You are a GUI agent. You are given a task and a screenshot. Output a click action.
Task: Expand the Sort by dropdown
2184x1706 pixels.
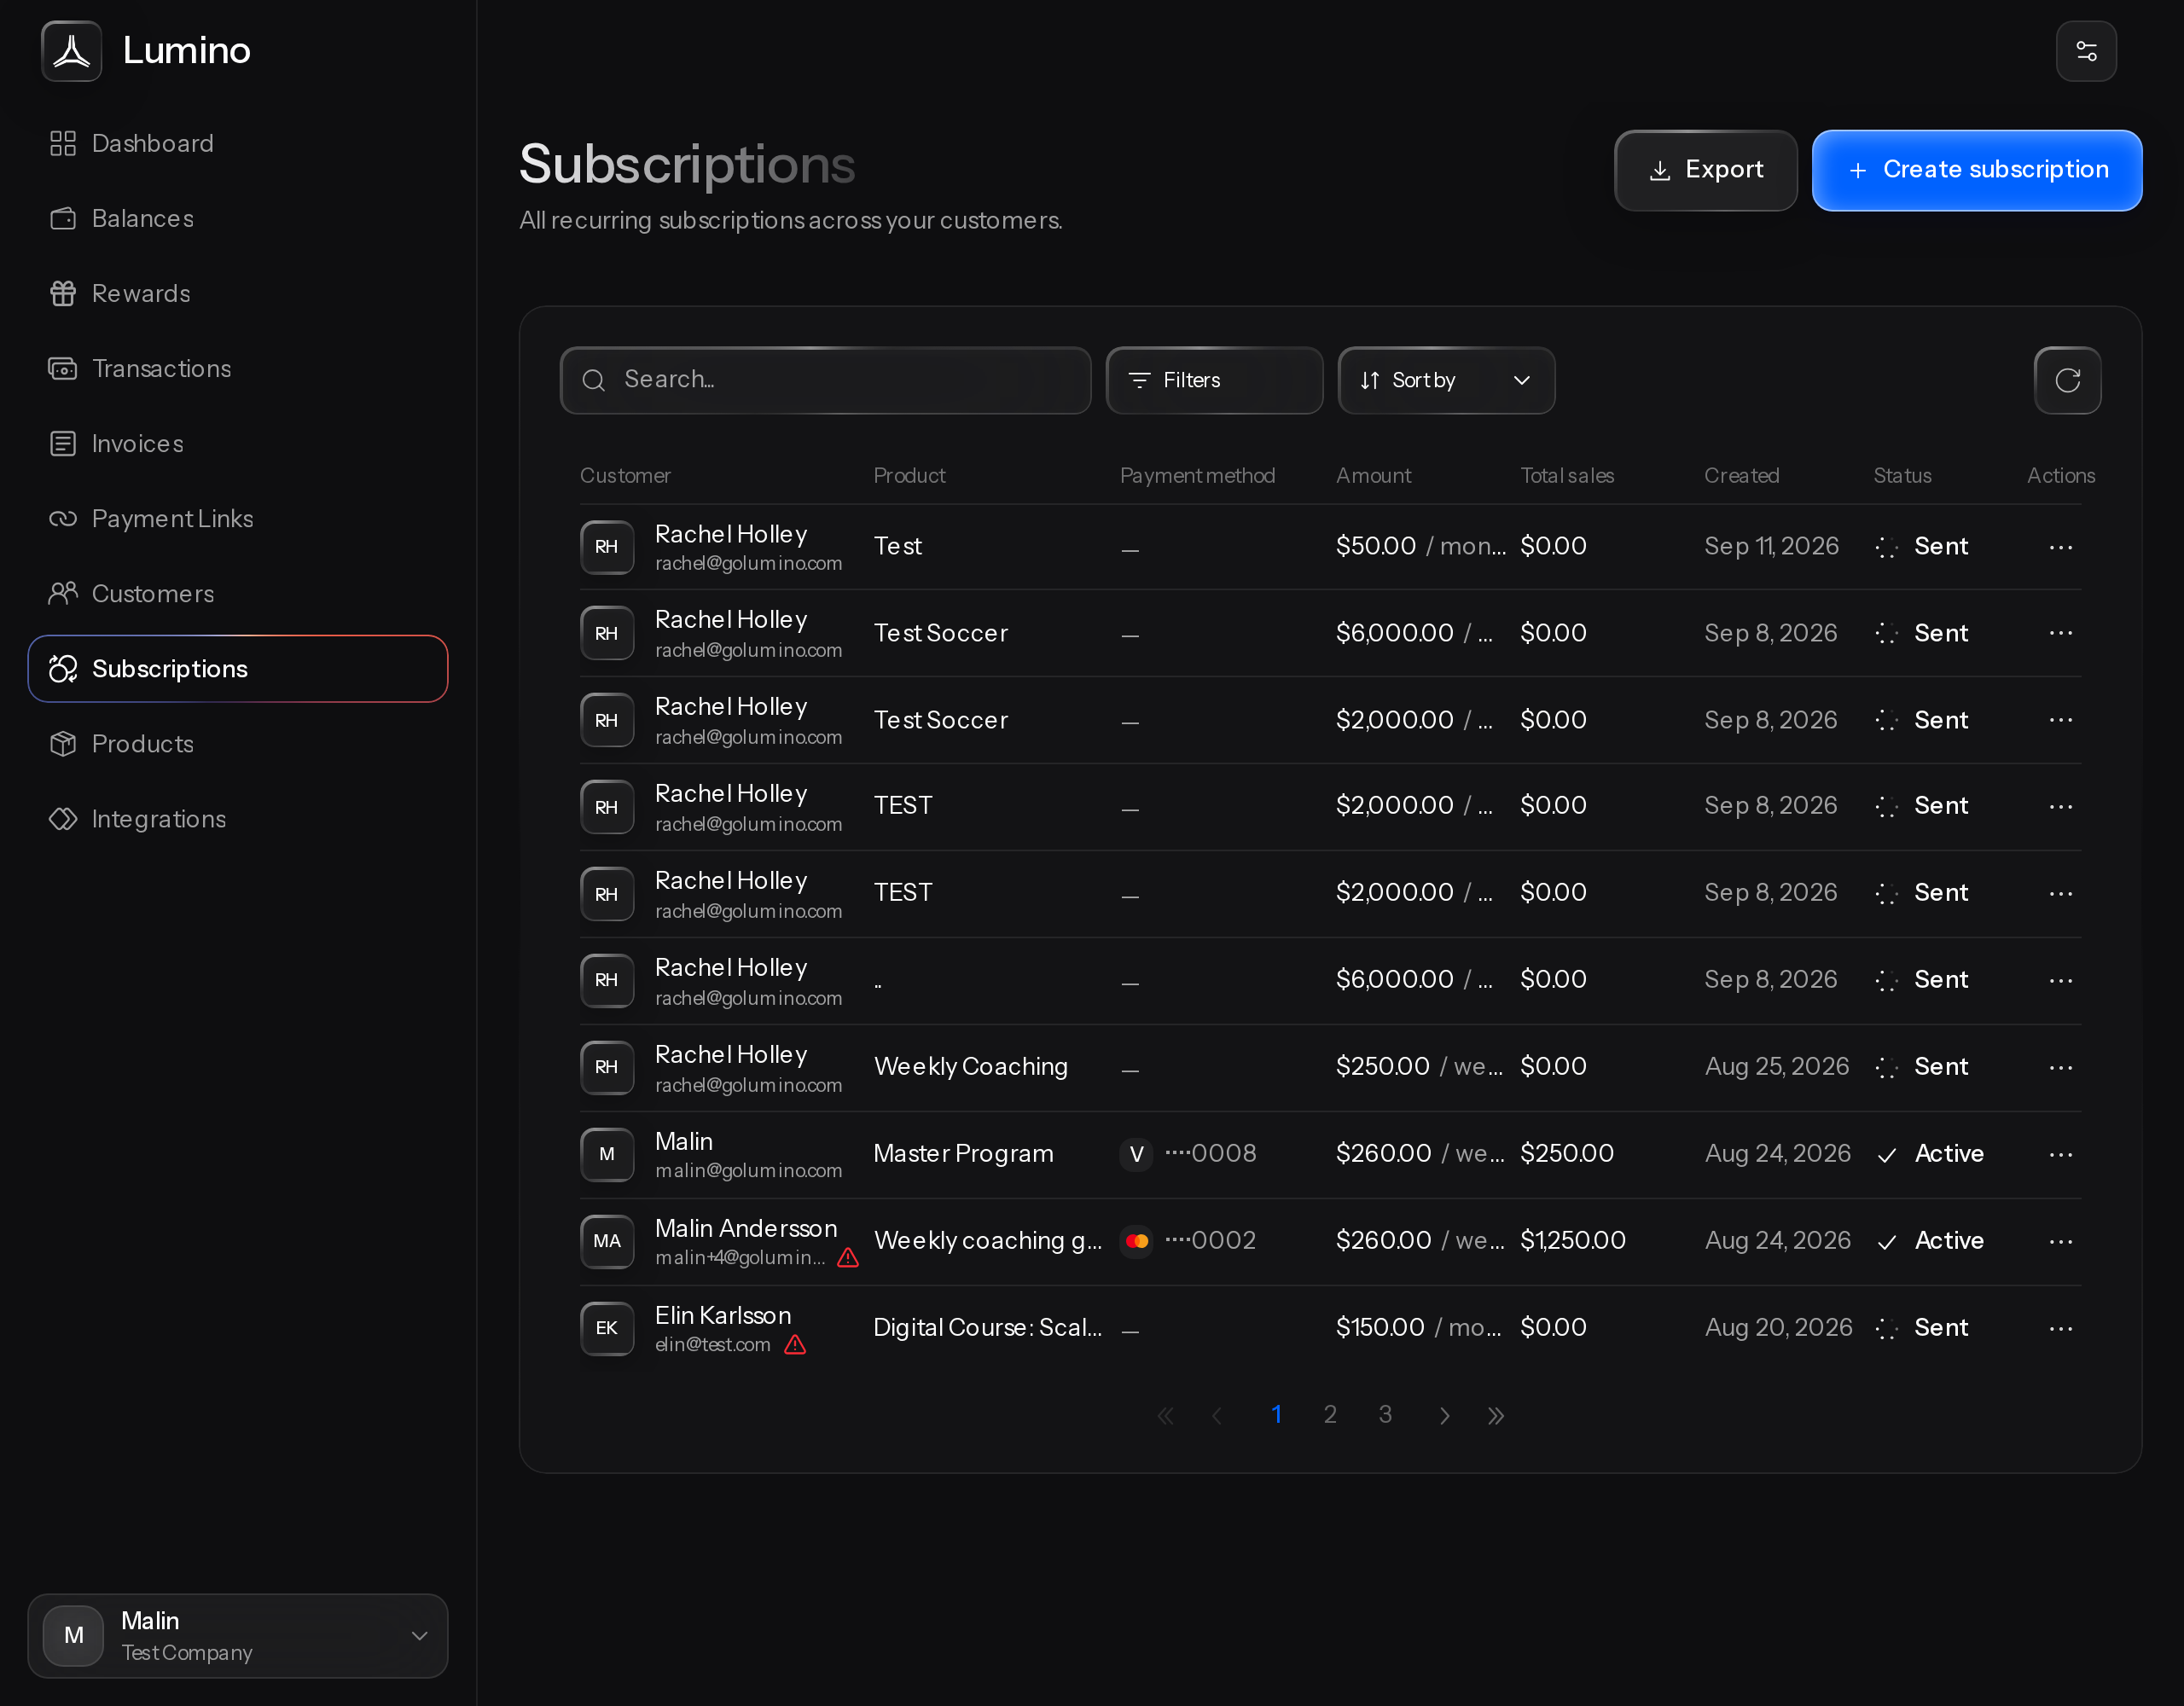(1446, 380)
